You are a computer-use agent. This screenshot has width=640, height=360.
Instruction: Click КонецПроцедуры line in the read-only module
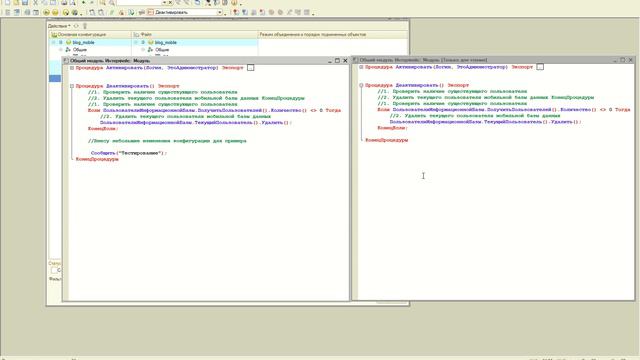click(x=387, y=140)
